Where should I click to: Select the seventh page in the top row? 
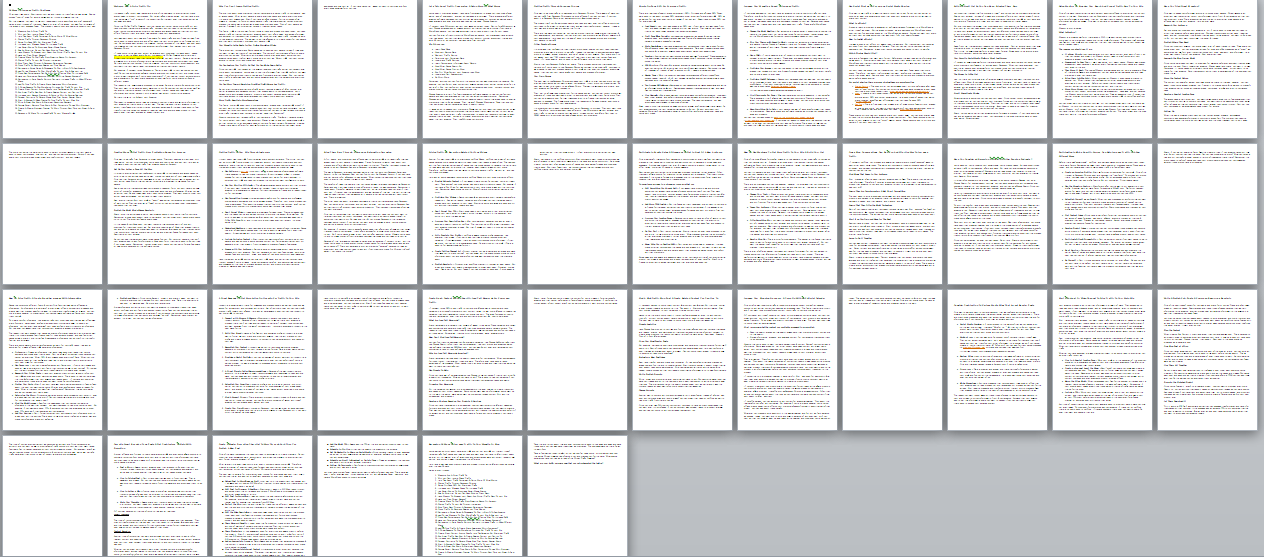pyautogui.click(x=682, y=69)
